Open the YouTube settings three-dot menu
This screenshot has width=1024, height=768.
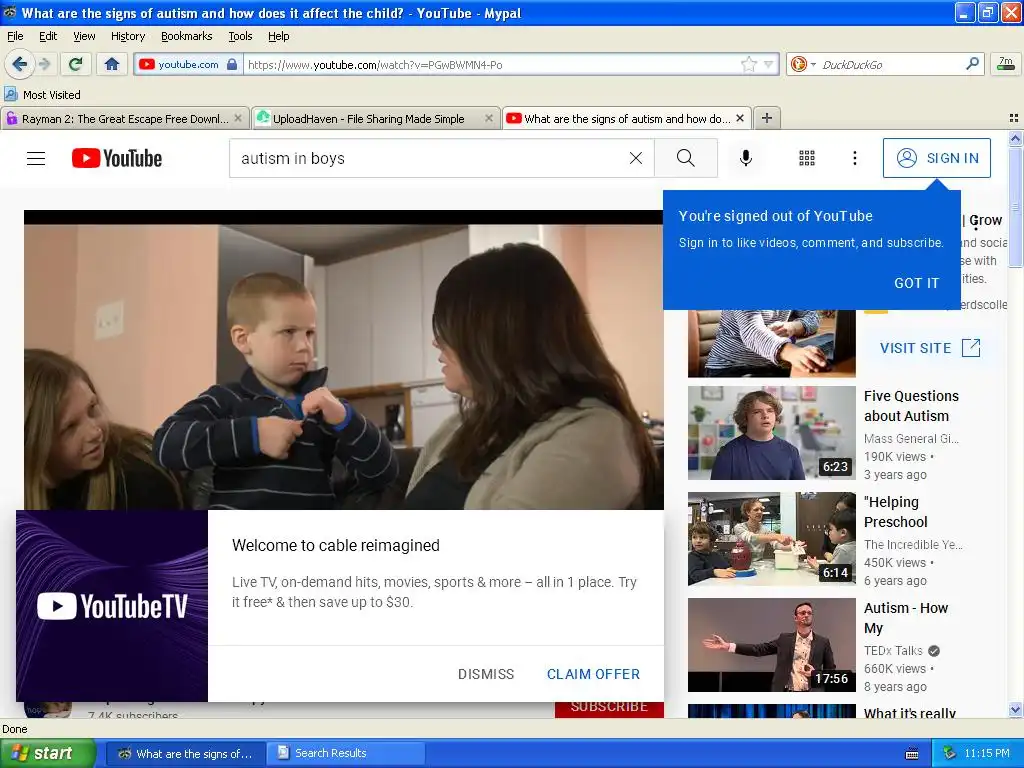point(855,158)
